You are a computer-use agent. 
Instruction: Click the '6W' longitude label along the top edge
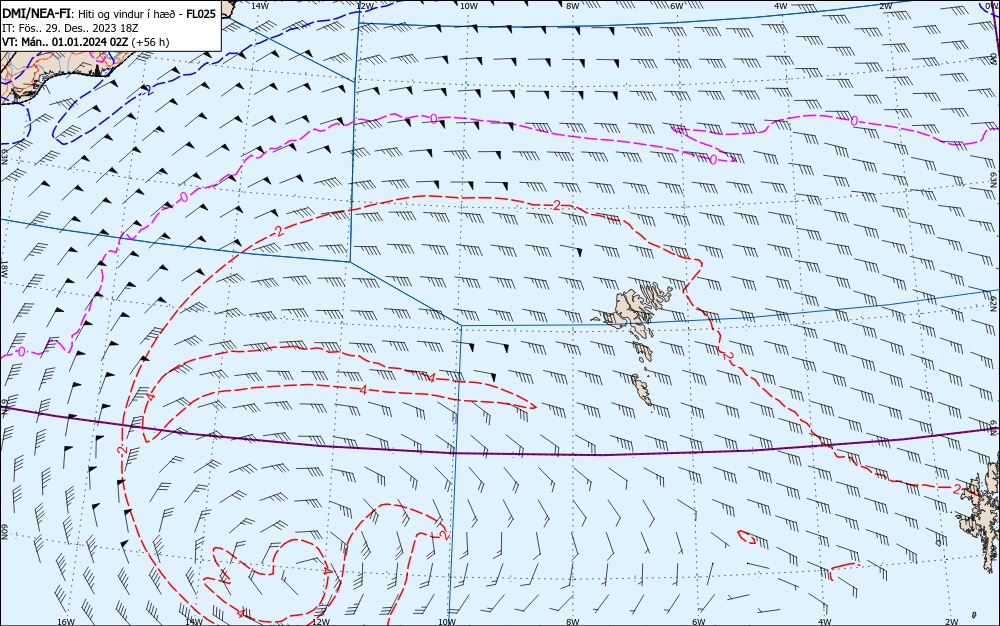pos(676,6)
